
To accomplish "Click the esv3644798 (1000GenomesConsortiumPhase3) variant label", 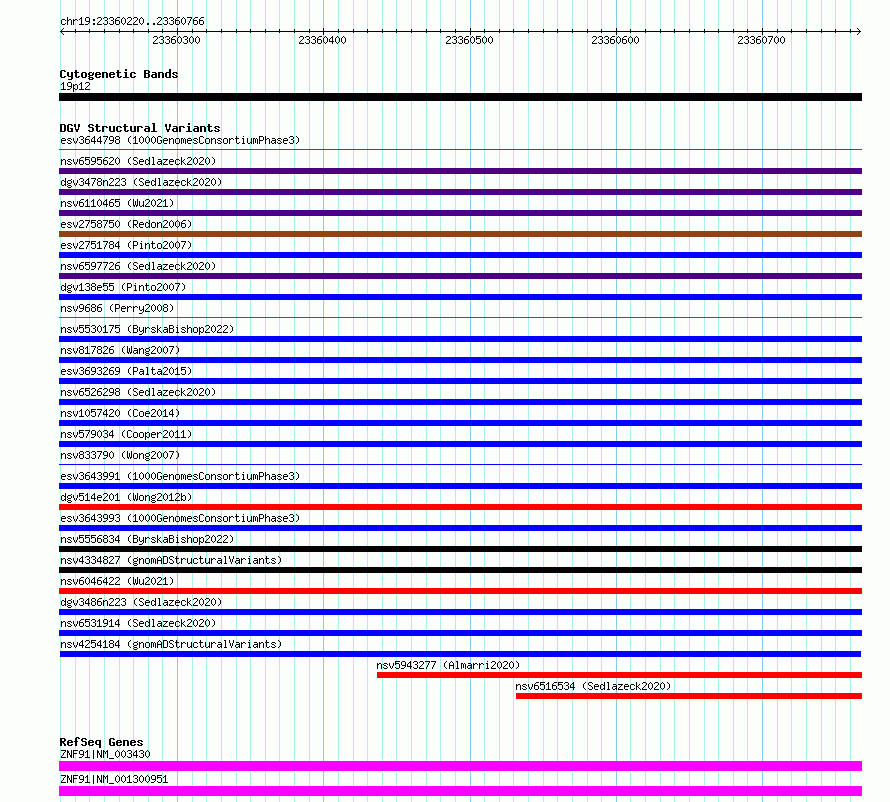I will pos(180,140).
